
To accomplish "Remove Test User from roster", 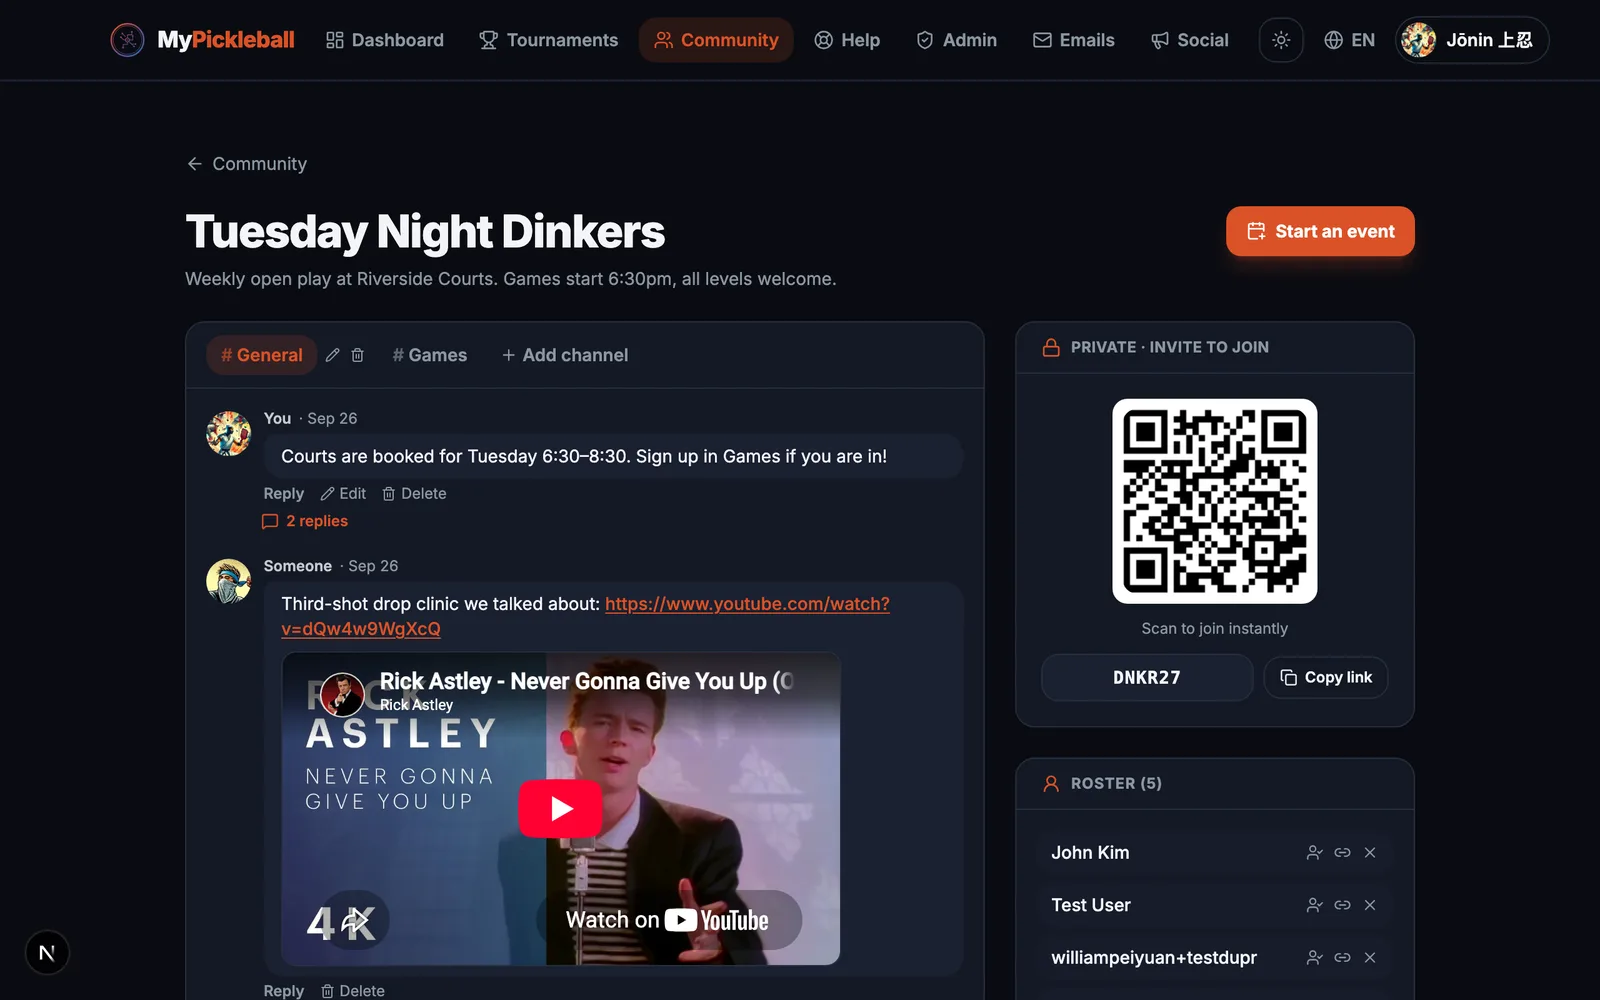I will [1370, 905].
